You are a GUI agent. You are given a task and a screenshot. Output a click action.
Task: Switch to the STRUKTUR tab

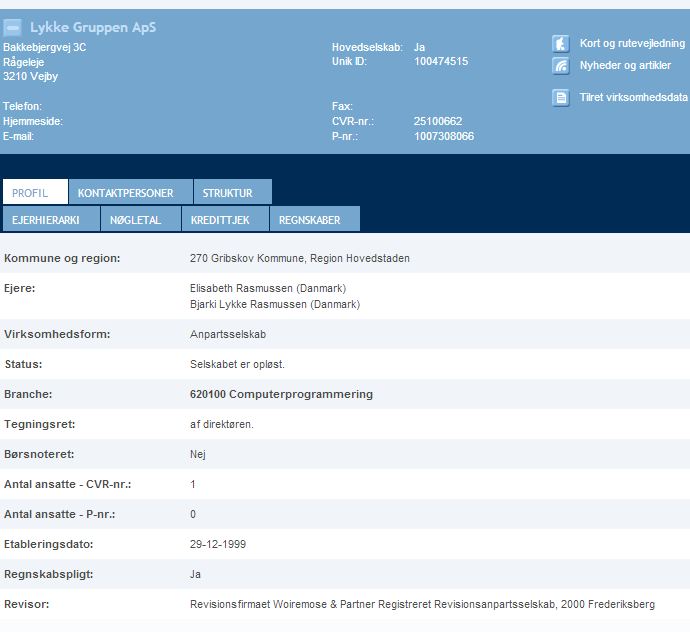tap(233, 191)
